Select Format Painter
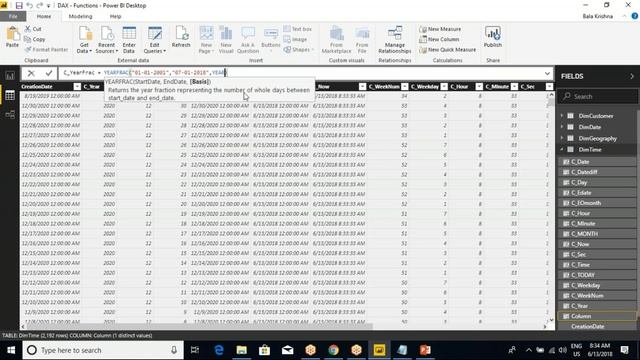The height and width of the screenshot is (360, 640). coord(46,49)
